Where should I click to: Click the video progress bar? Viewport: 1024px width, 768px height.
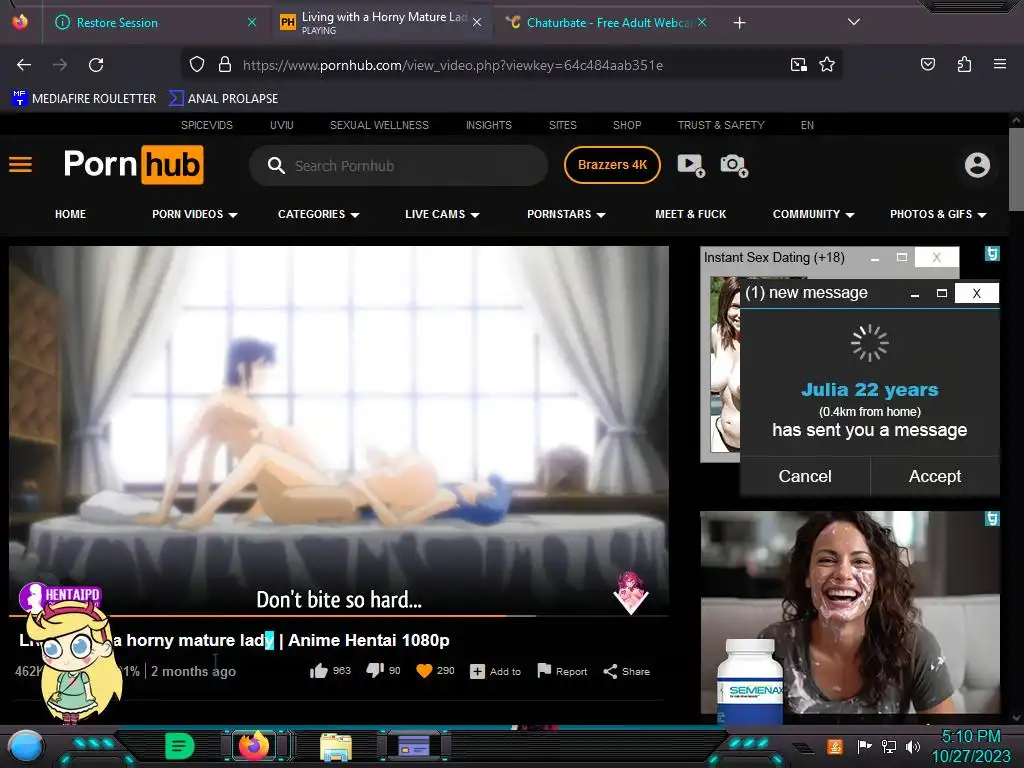pos(338,615)
